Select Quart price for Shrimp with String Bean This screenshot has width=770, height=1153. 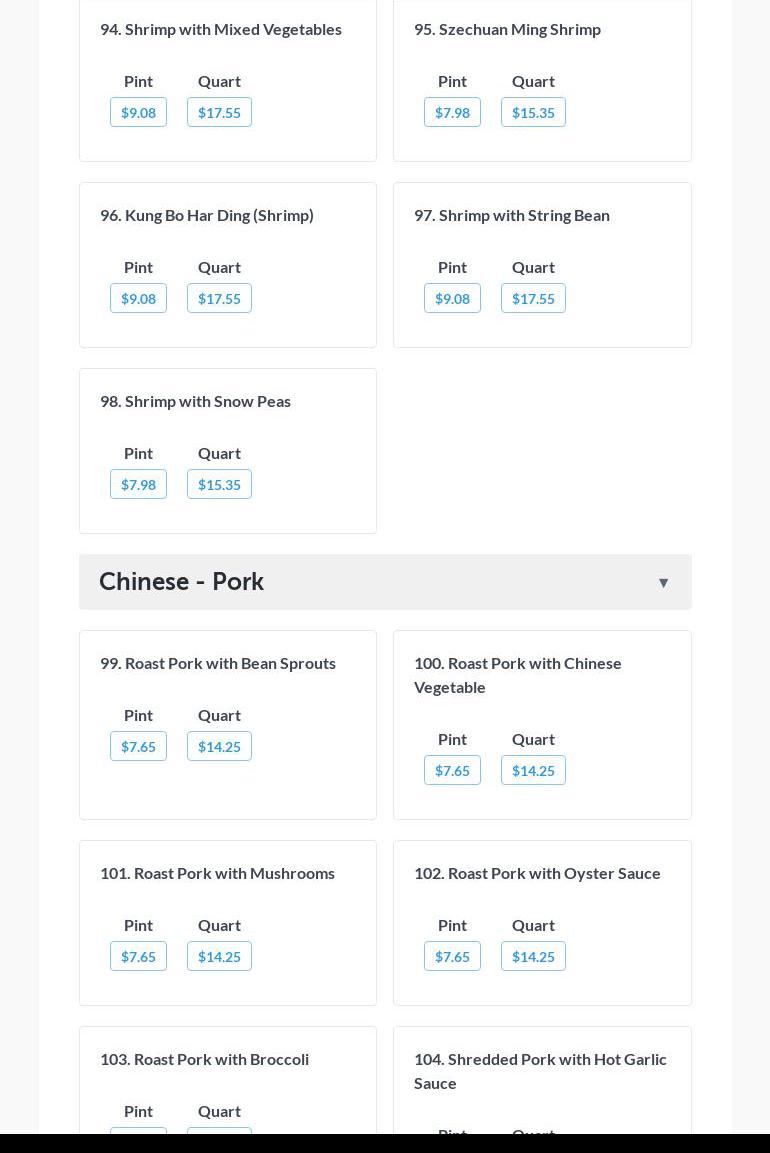pyautogui.click(x=533, y=298)
